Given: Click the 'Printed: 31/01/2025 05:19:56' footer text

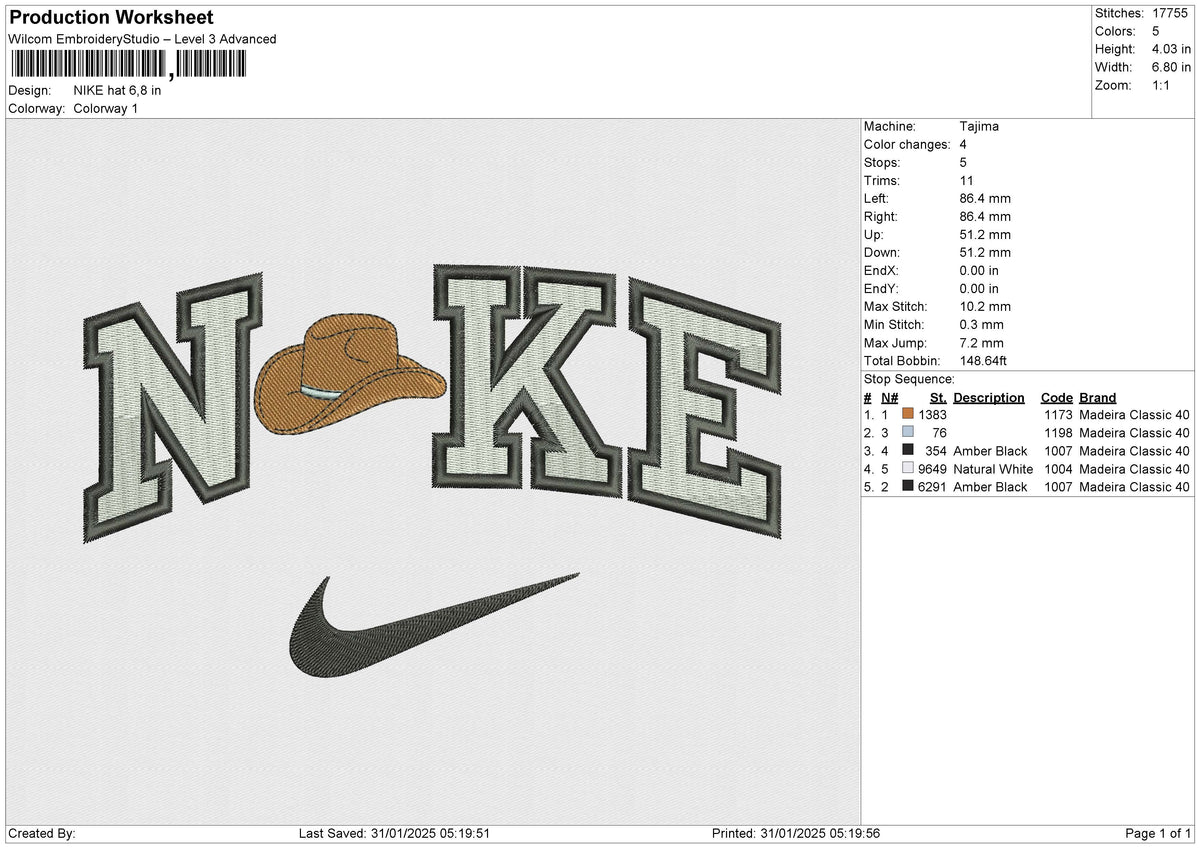Looking at the screenshot, I should point(796,833).
